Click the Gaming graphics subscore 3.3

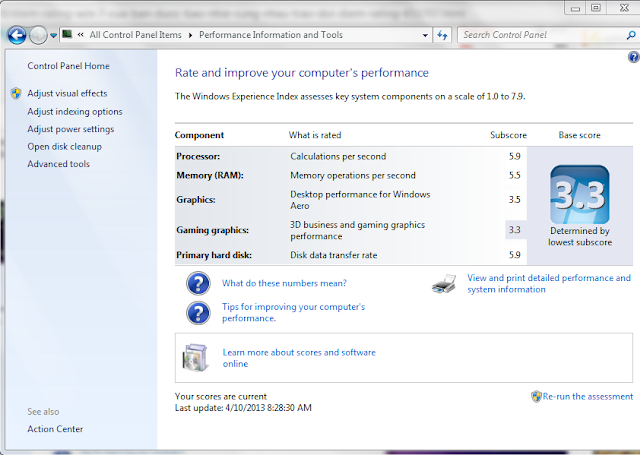pos(514,230)
